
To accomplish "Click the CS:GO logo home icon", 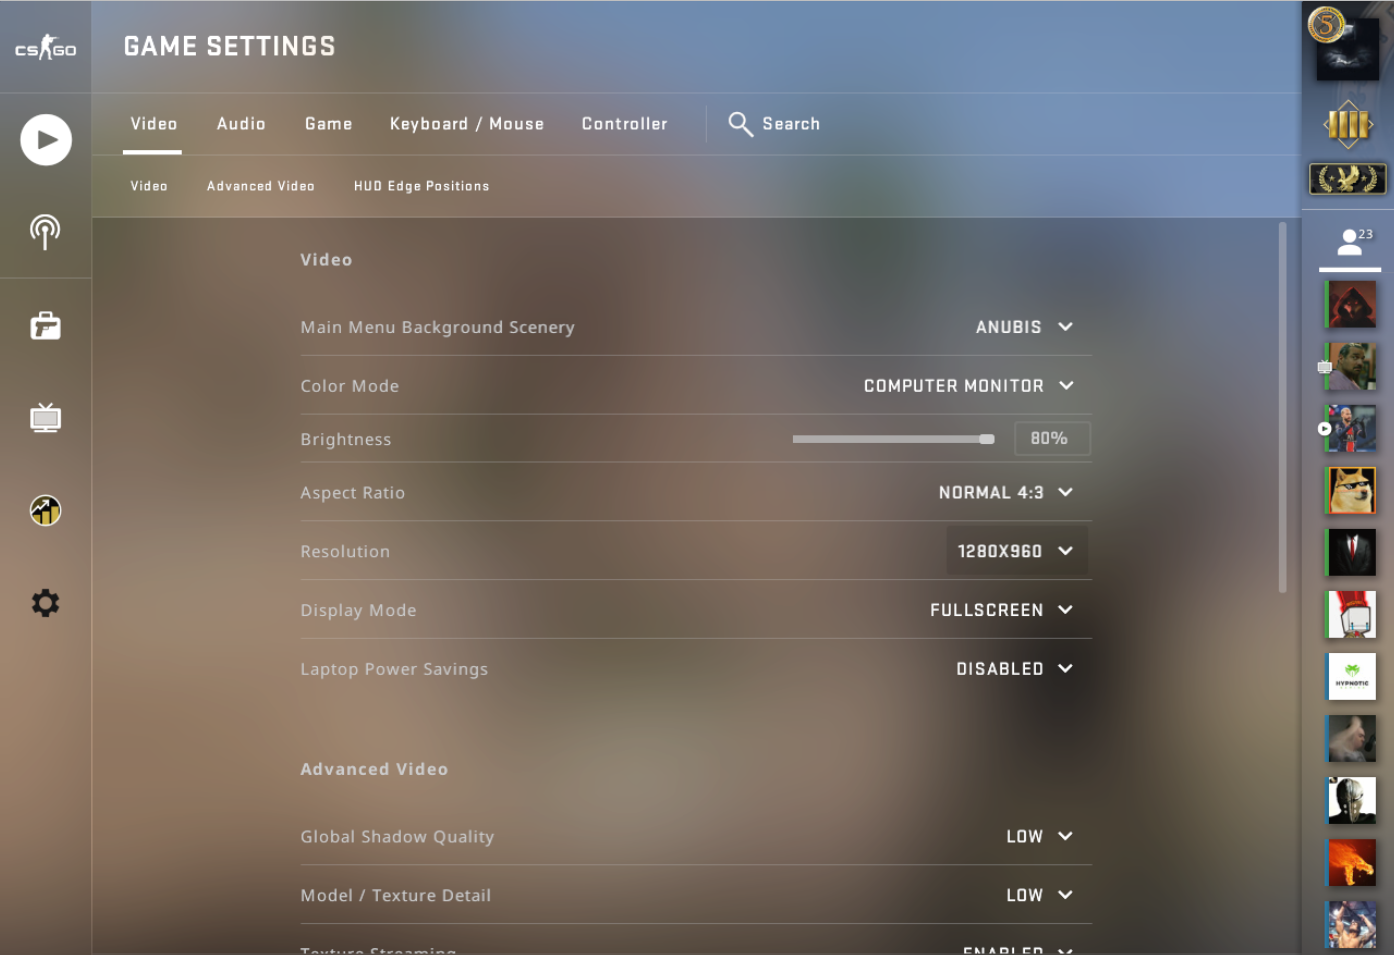I will [45, 47].
